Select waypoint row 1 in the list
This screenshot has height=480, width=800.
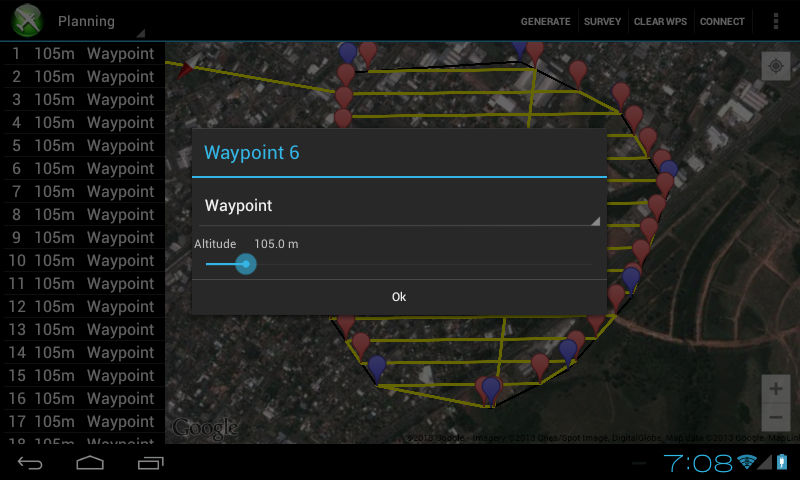84,54
